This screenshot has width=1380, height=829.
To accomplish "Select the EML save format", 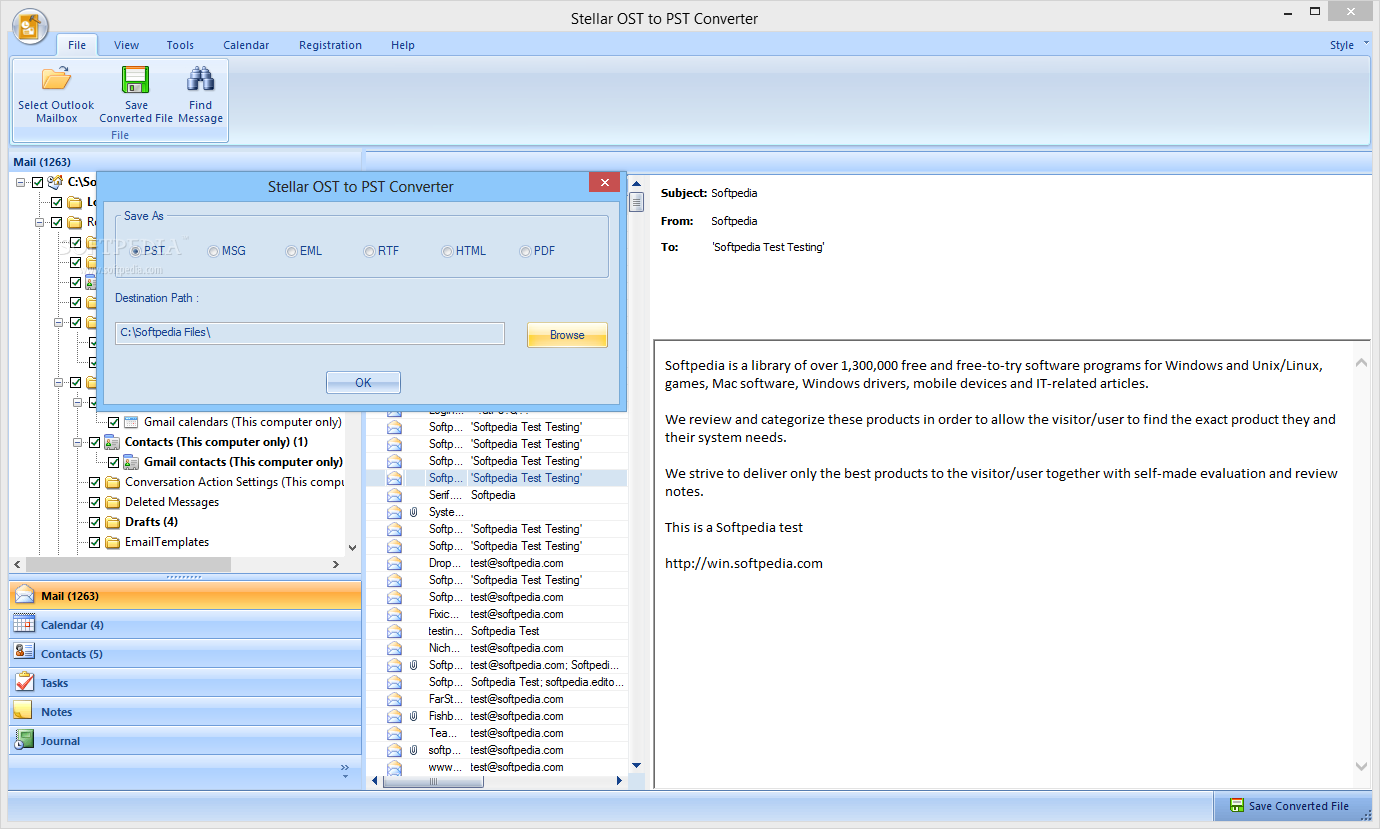I will (x=291, y=251).
